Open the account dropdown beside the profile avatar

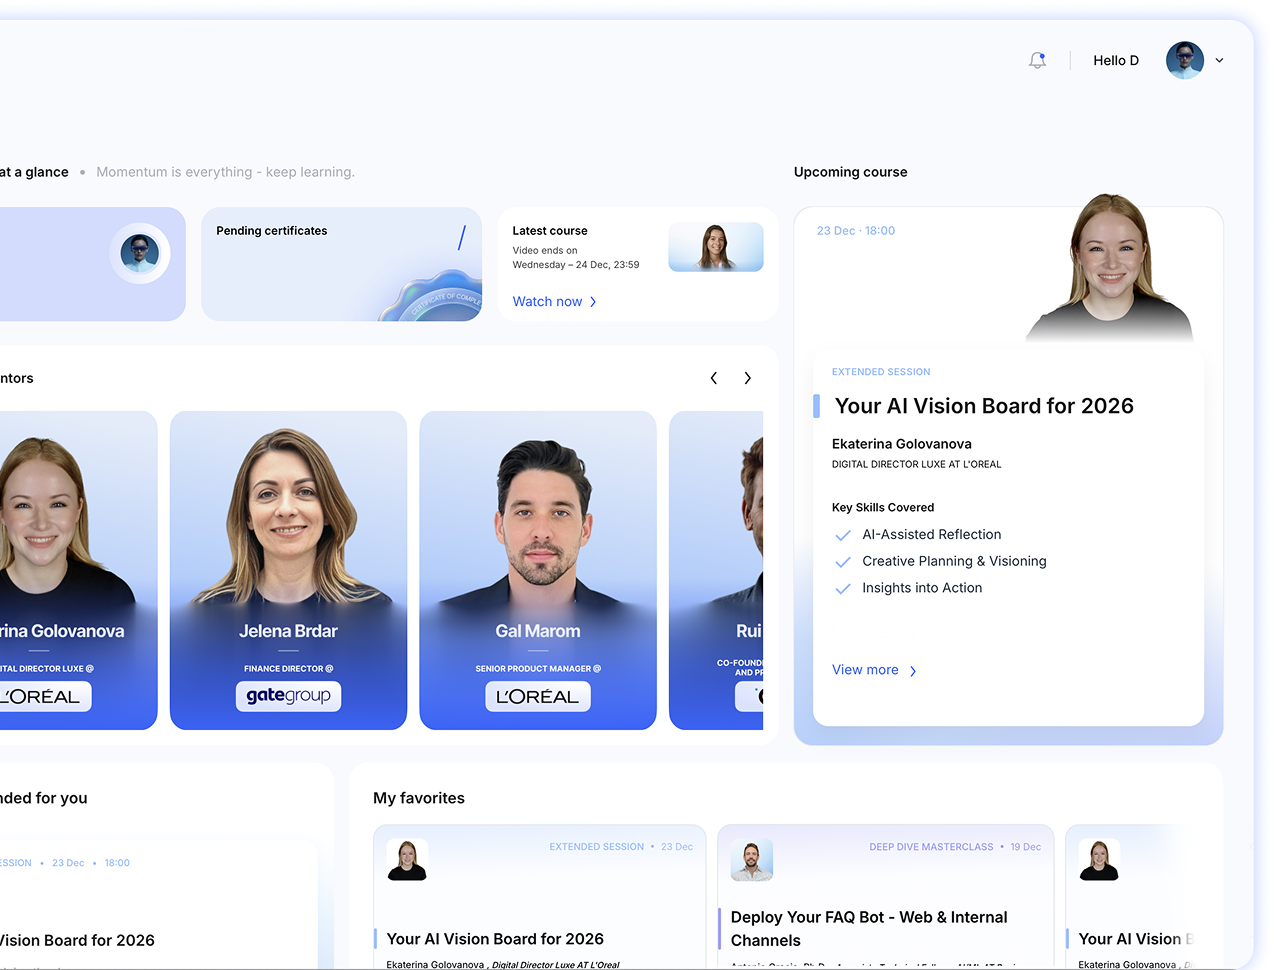(1220, 60)
